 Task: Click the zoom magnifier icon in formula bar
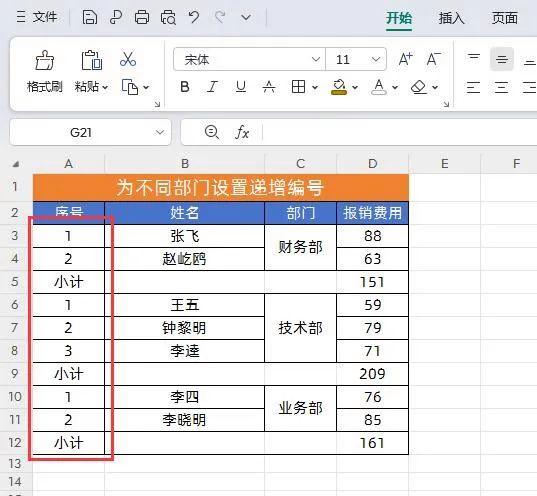click(x=212, y=132)
